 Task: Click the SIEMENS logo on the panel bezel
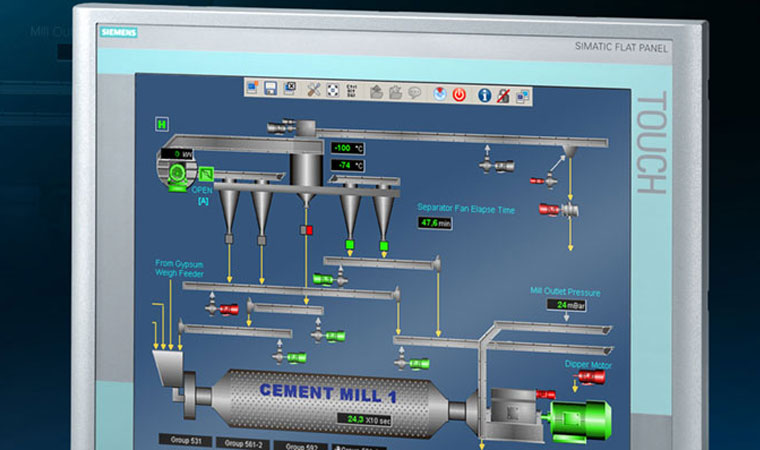(119, 32)
